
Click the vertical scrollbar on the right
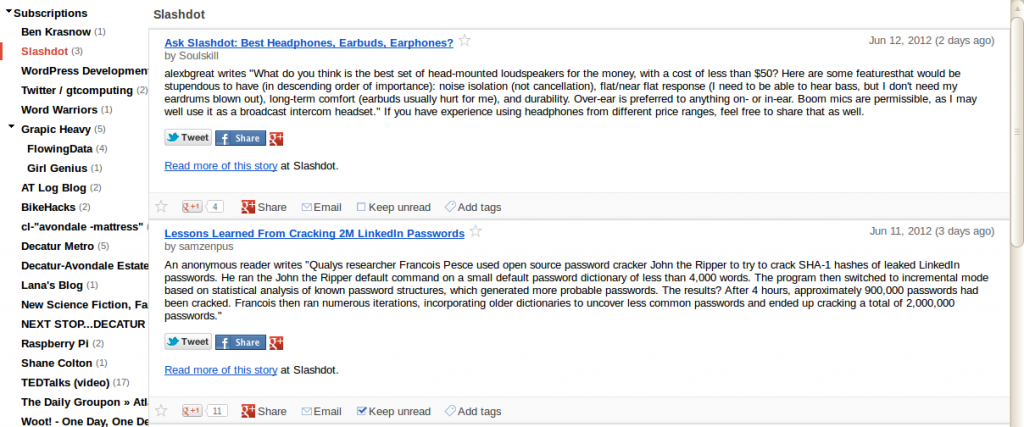1016,131
